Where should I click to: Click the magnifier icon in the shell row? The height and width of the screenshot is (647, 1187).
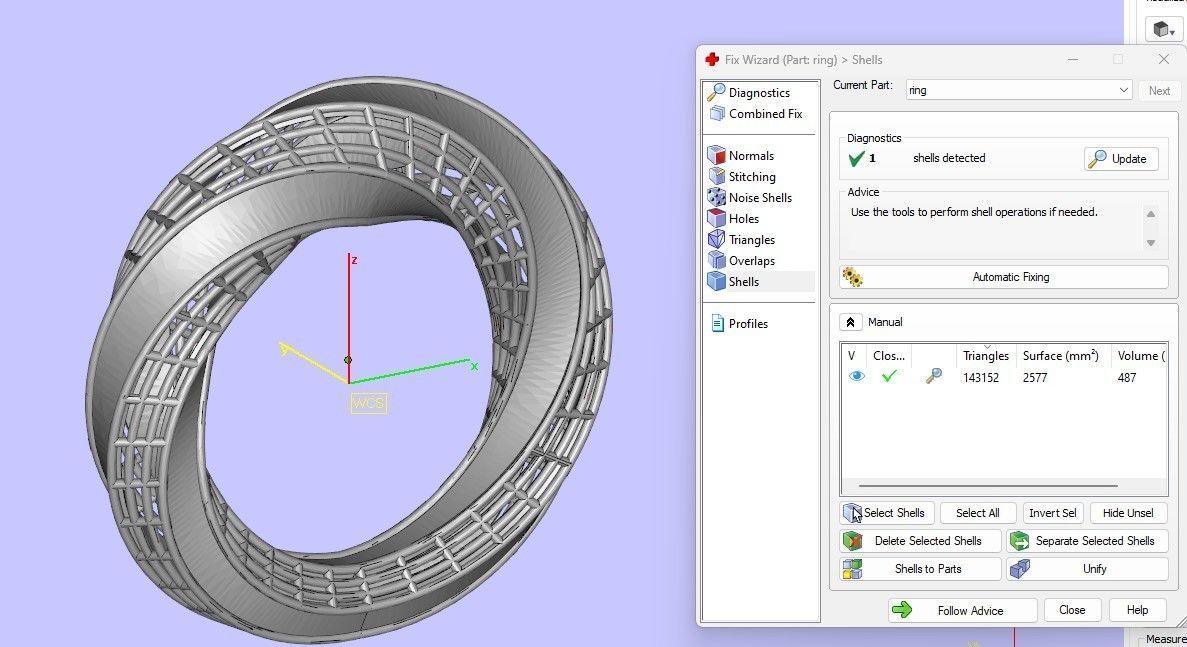(x=934, y=376)
